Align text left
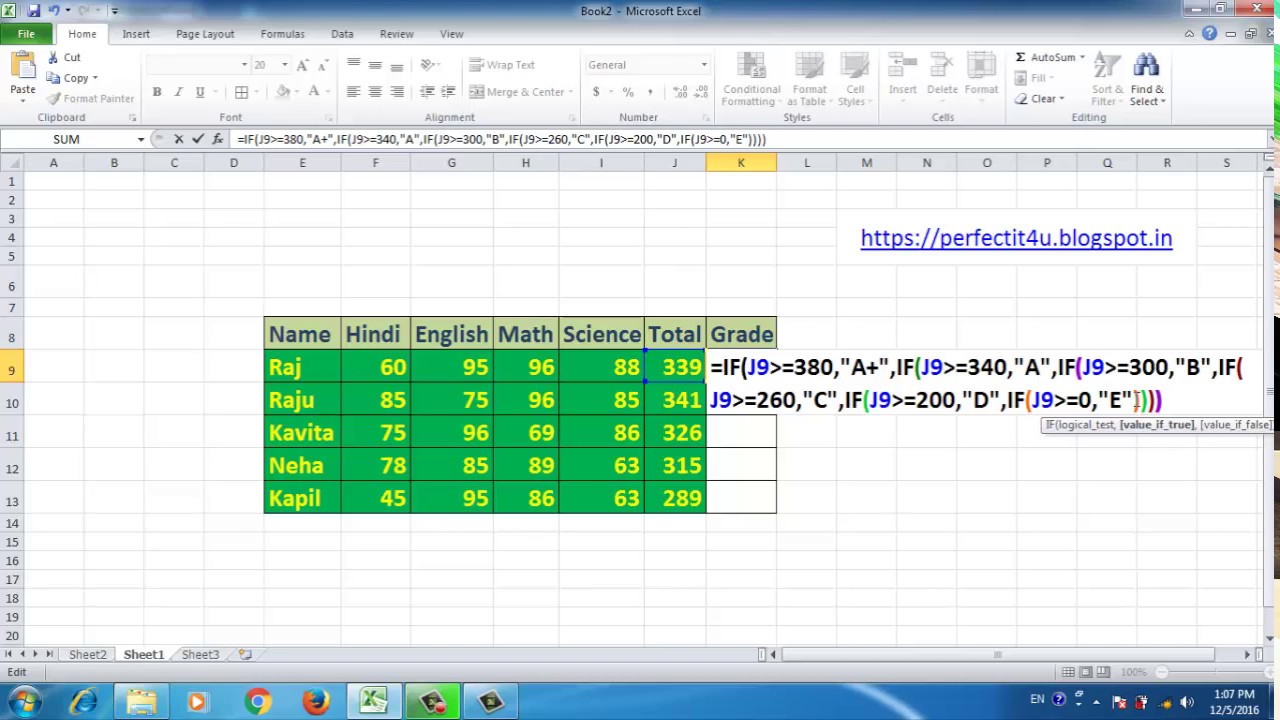 pyautogui.click(x=353, y=92)
